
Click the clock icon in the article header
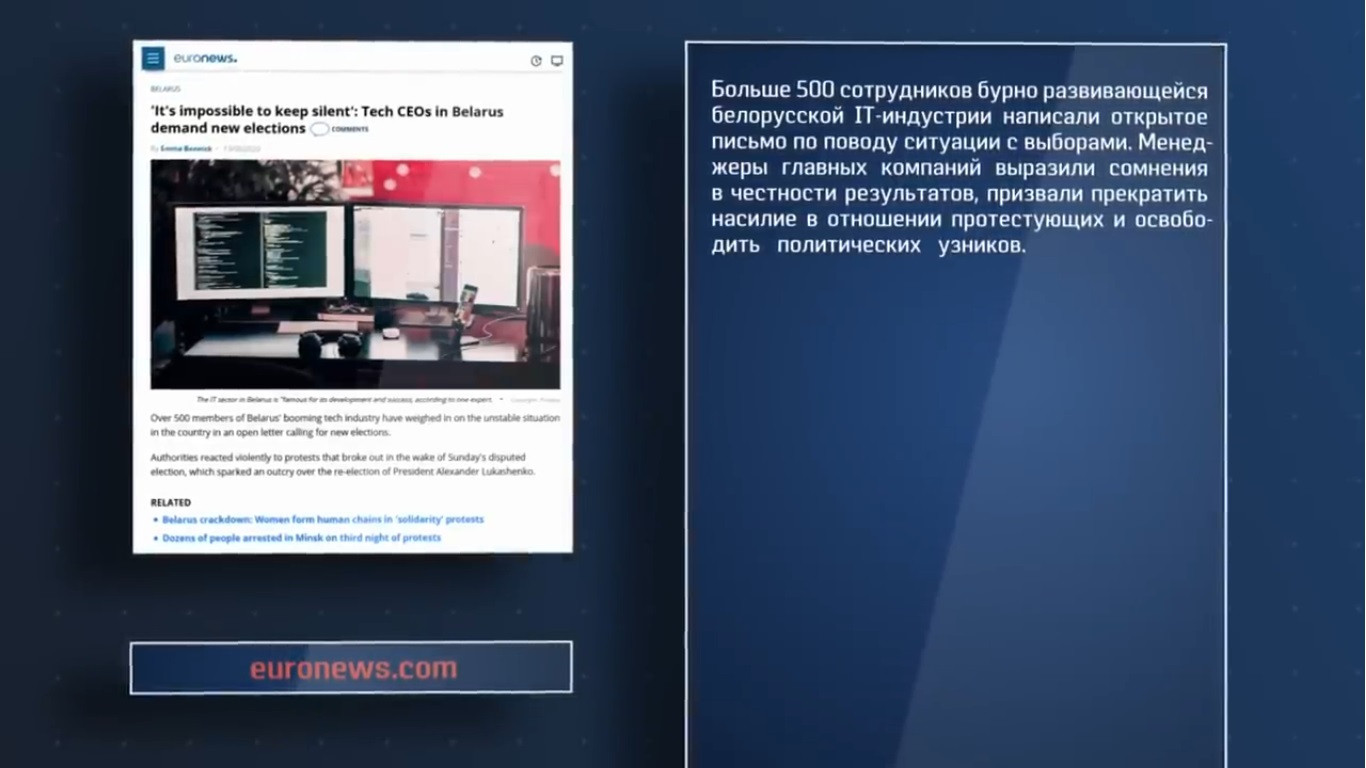coord(536,61)
